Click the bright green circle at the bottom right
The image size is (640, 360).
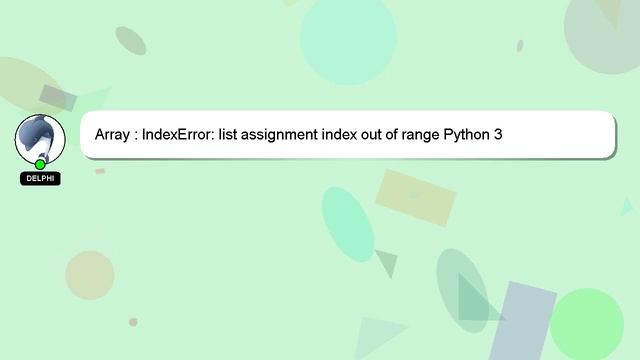point(587,324)
